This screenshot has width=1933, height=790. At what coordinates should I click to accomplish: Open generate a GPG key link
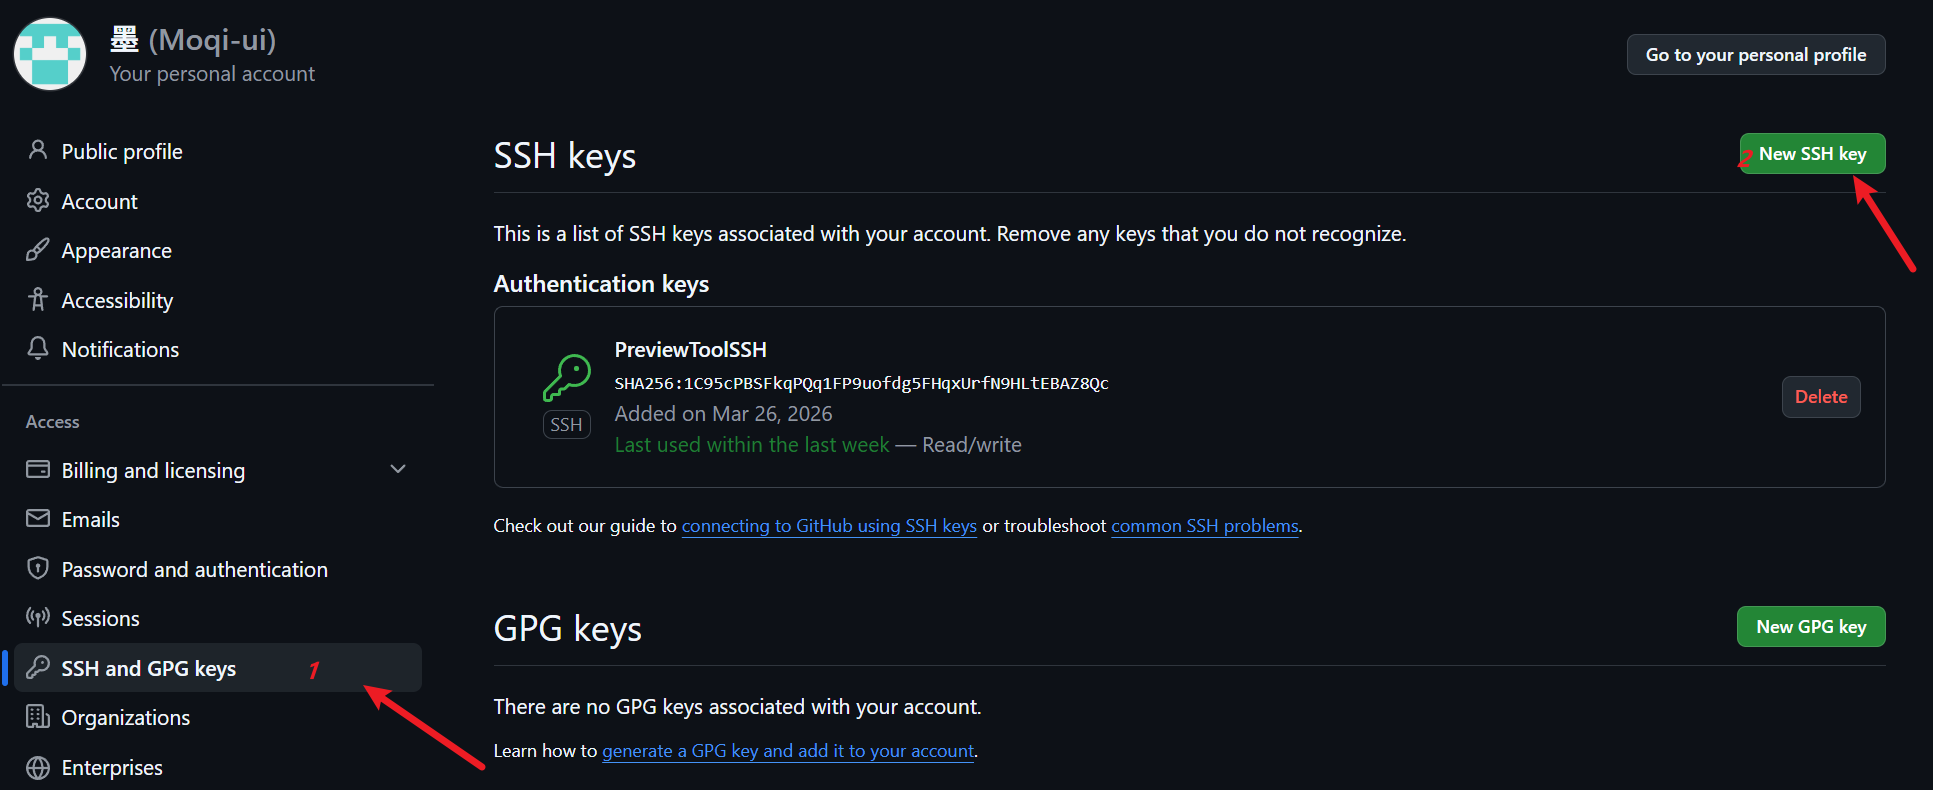coord(788,751)
